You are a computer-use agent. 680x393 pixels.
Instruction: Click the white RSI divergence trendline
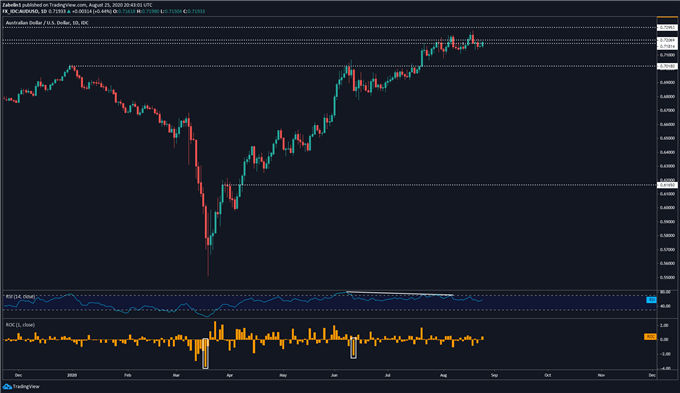click(x=400, y=294)
